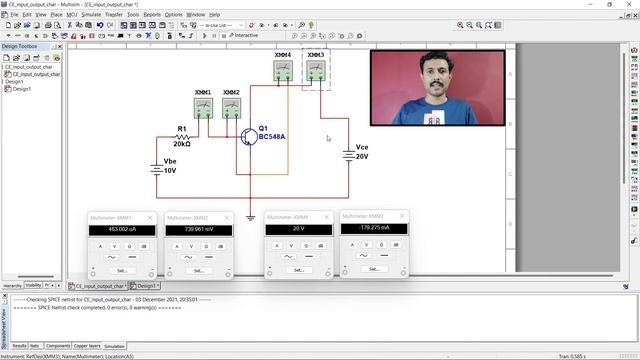Click Set... button on Multimeter-XMM3
The width and height of the screenshot is (640, 360).
point(374,269)
